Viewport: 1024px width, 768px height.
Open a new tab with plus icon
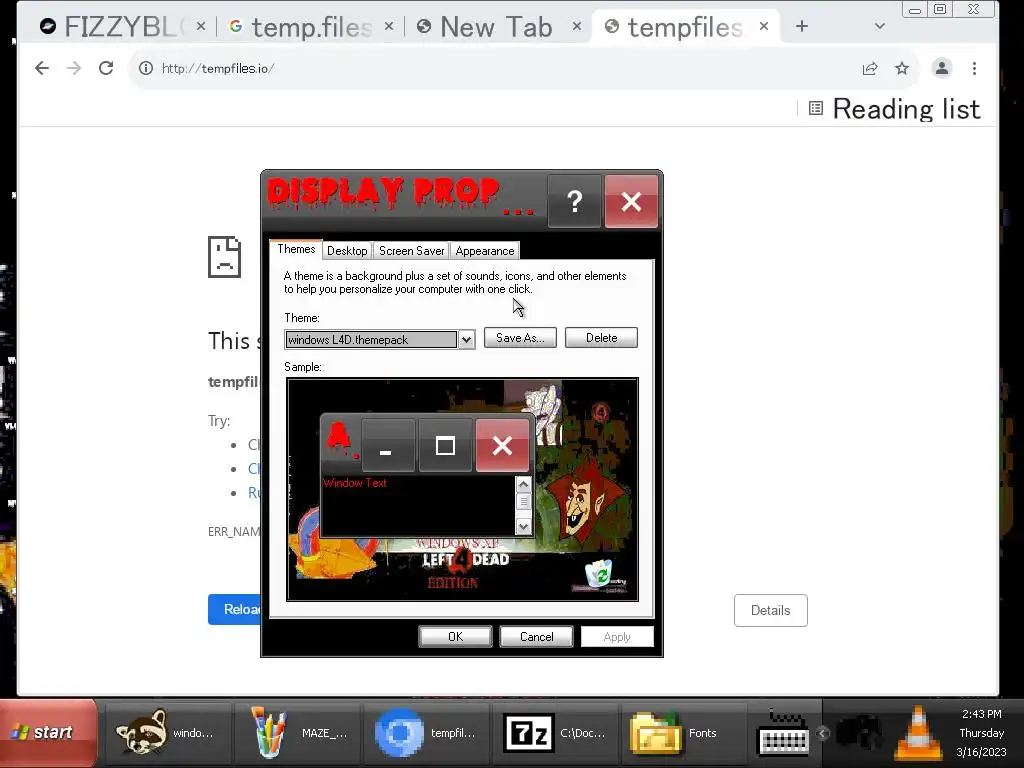pyautogui.click(x=802, y=26)
